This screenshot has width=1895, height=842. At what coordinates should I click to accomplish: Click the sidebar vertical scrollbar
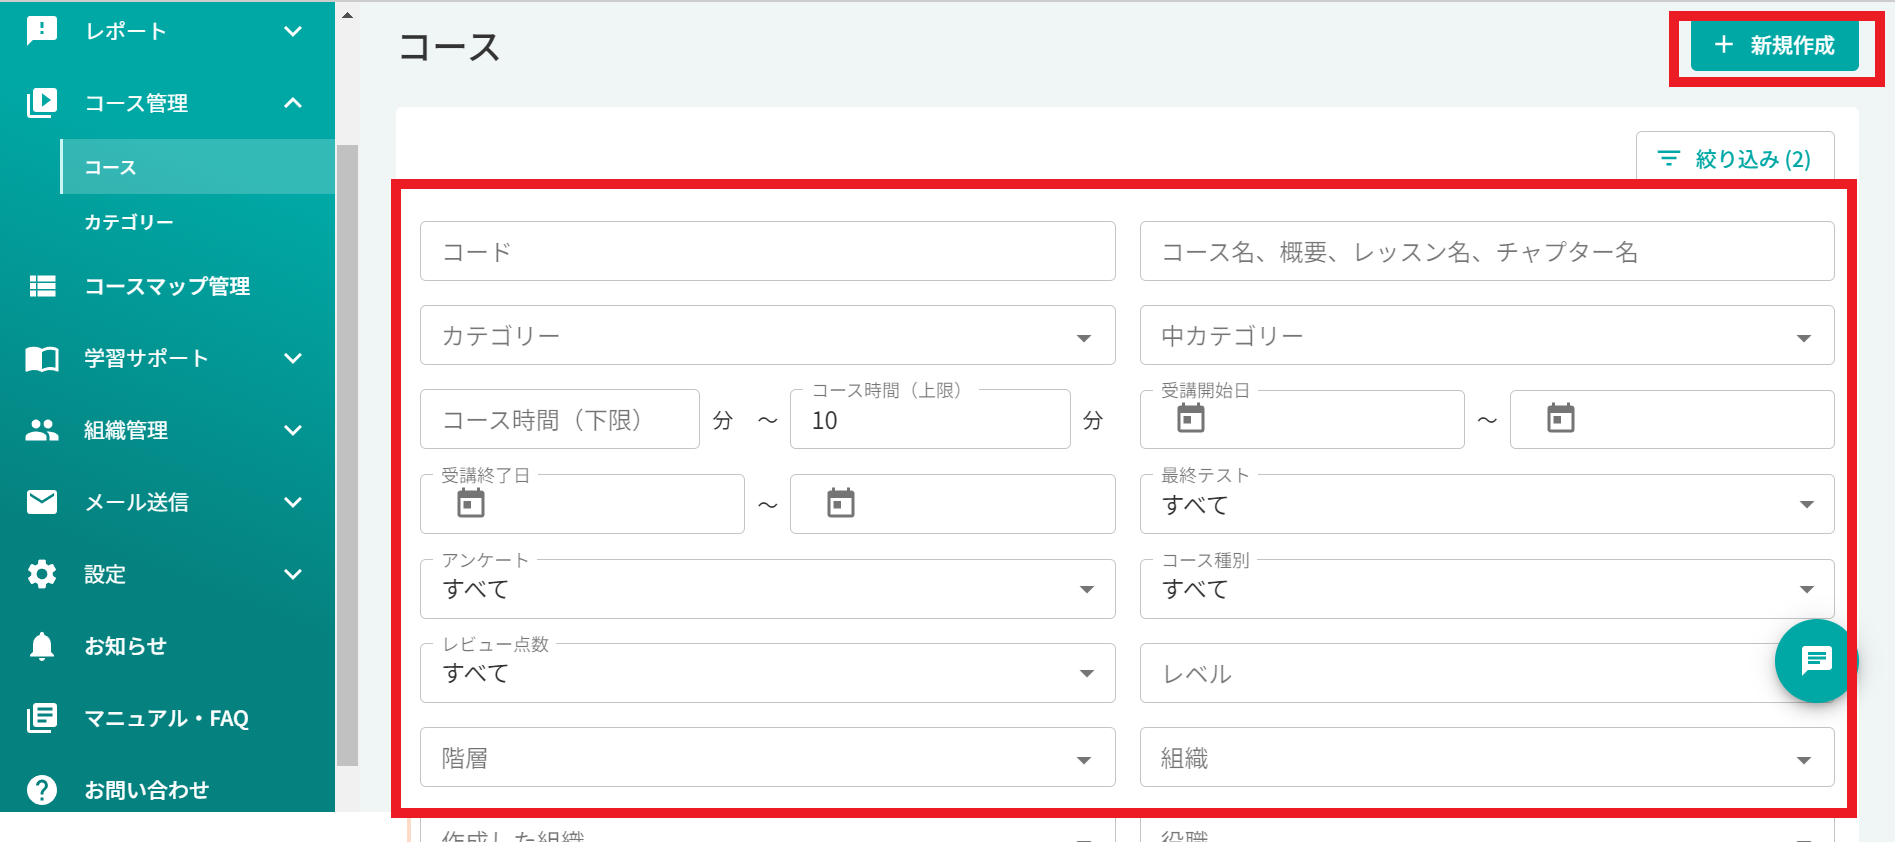347,455
